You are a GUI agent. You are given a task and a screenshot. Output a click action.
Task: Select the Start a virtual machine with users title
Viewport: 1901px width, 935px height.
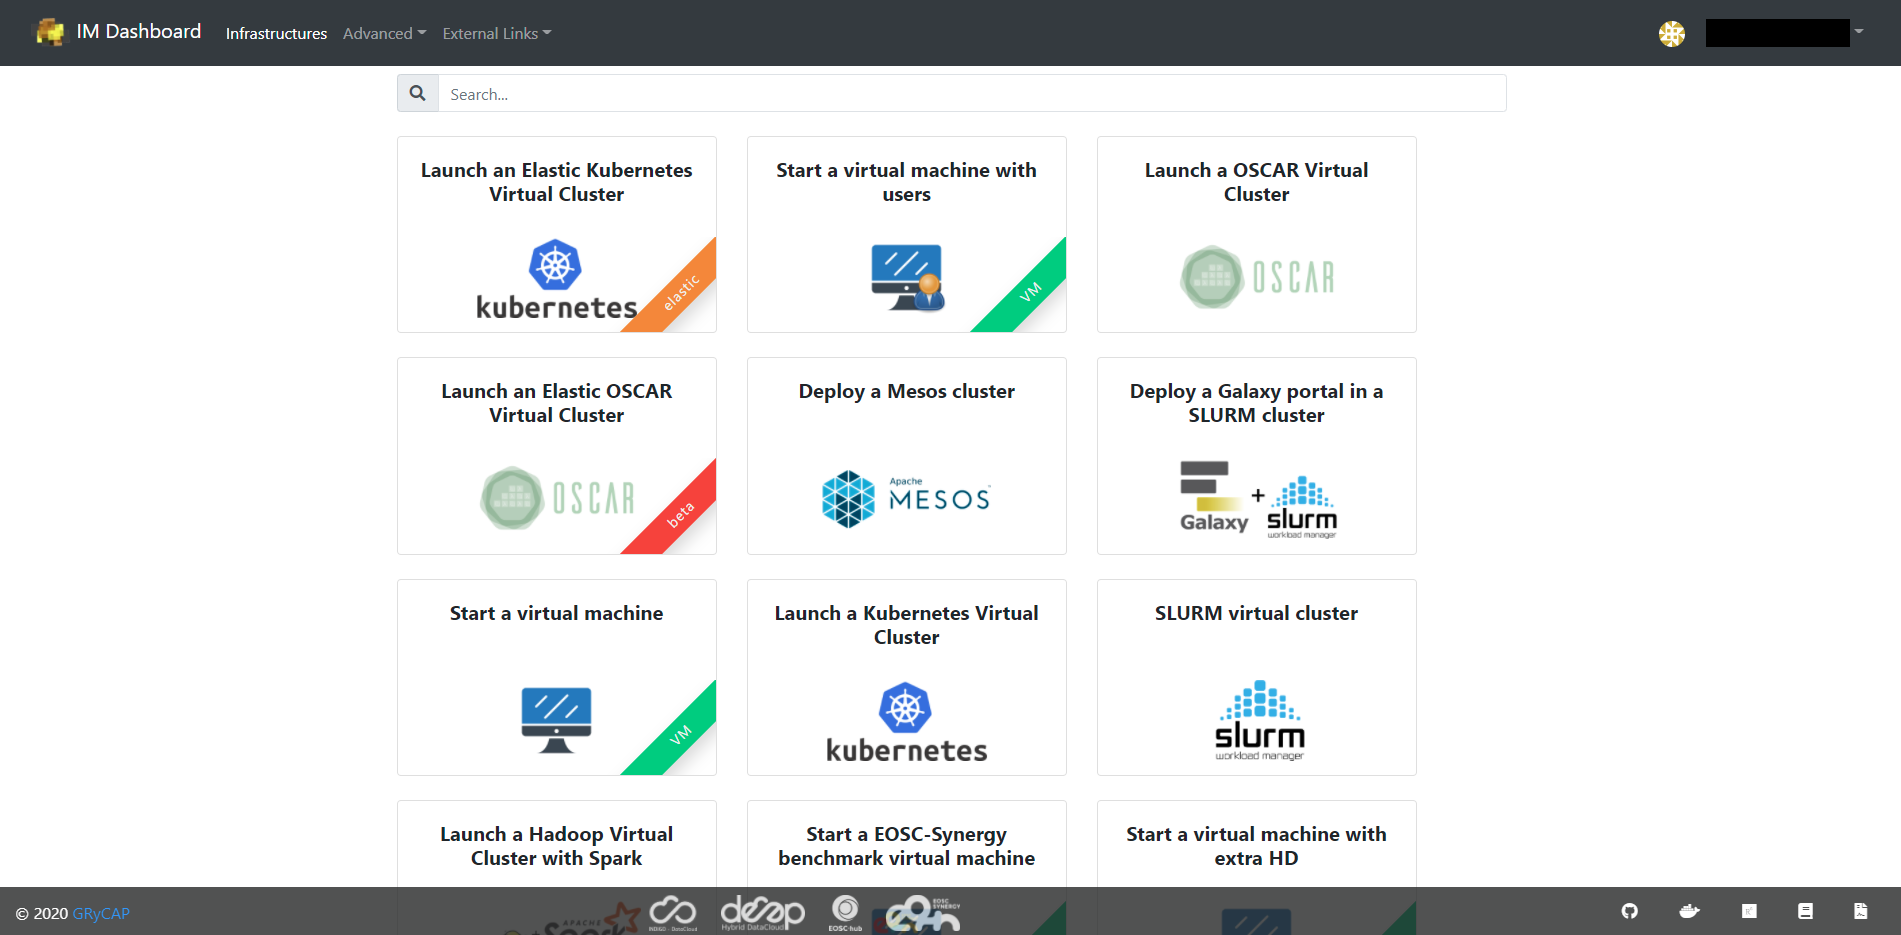(906, 182)
